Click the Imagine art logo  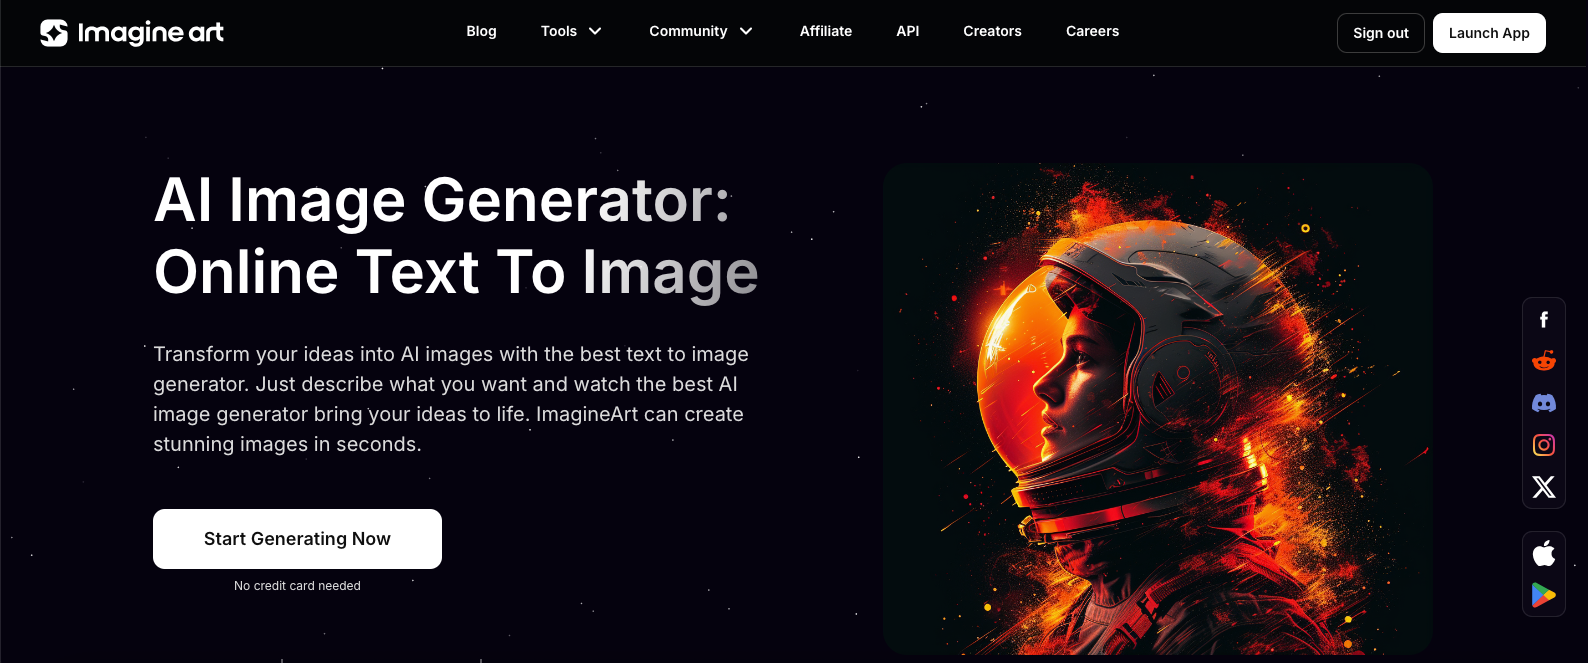[x=132, y=33]
